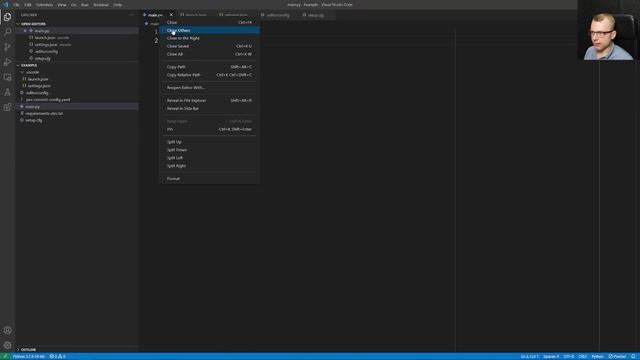The height and width of the screenshot is (360, 640).
Task: Choose Close Saved in the context menu
Action: click(x=209, y=46)
